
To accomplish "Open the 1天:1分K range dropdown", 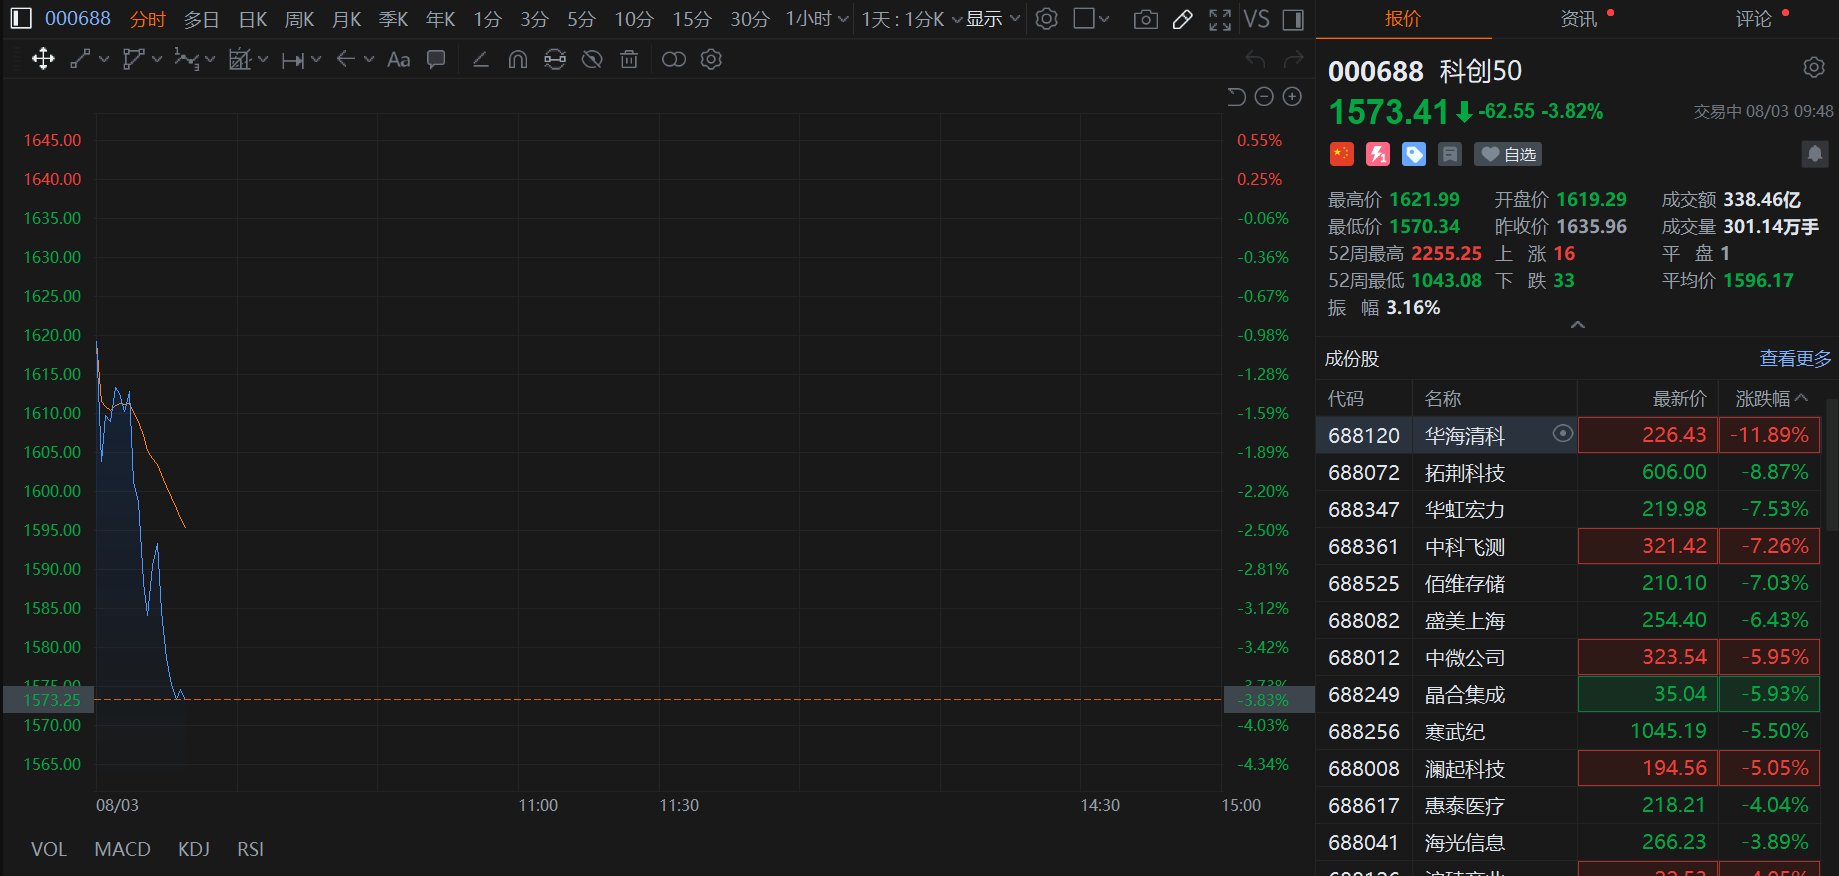I will pyautogui.click(x=912, y=19).
